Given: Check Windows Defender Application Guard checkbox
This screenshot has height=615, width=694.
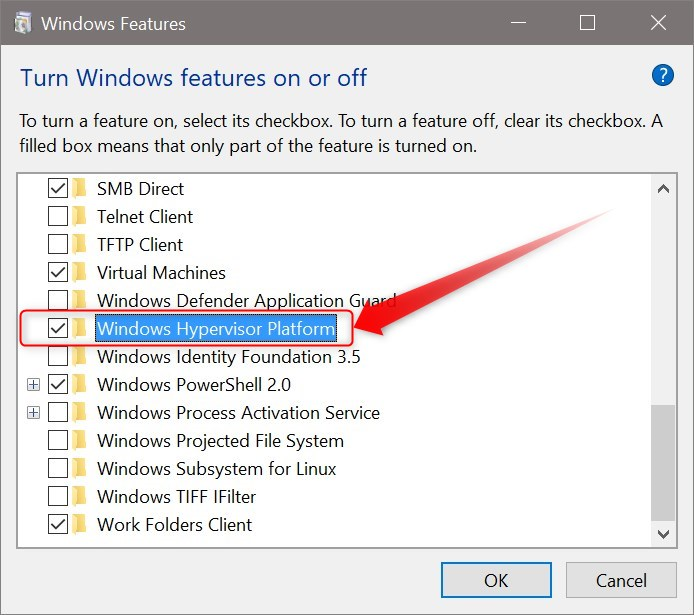Looking at the screenshot, I should pyautogui.click(x=58, y=300).
